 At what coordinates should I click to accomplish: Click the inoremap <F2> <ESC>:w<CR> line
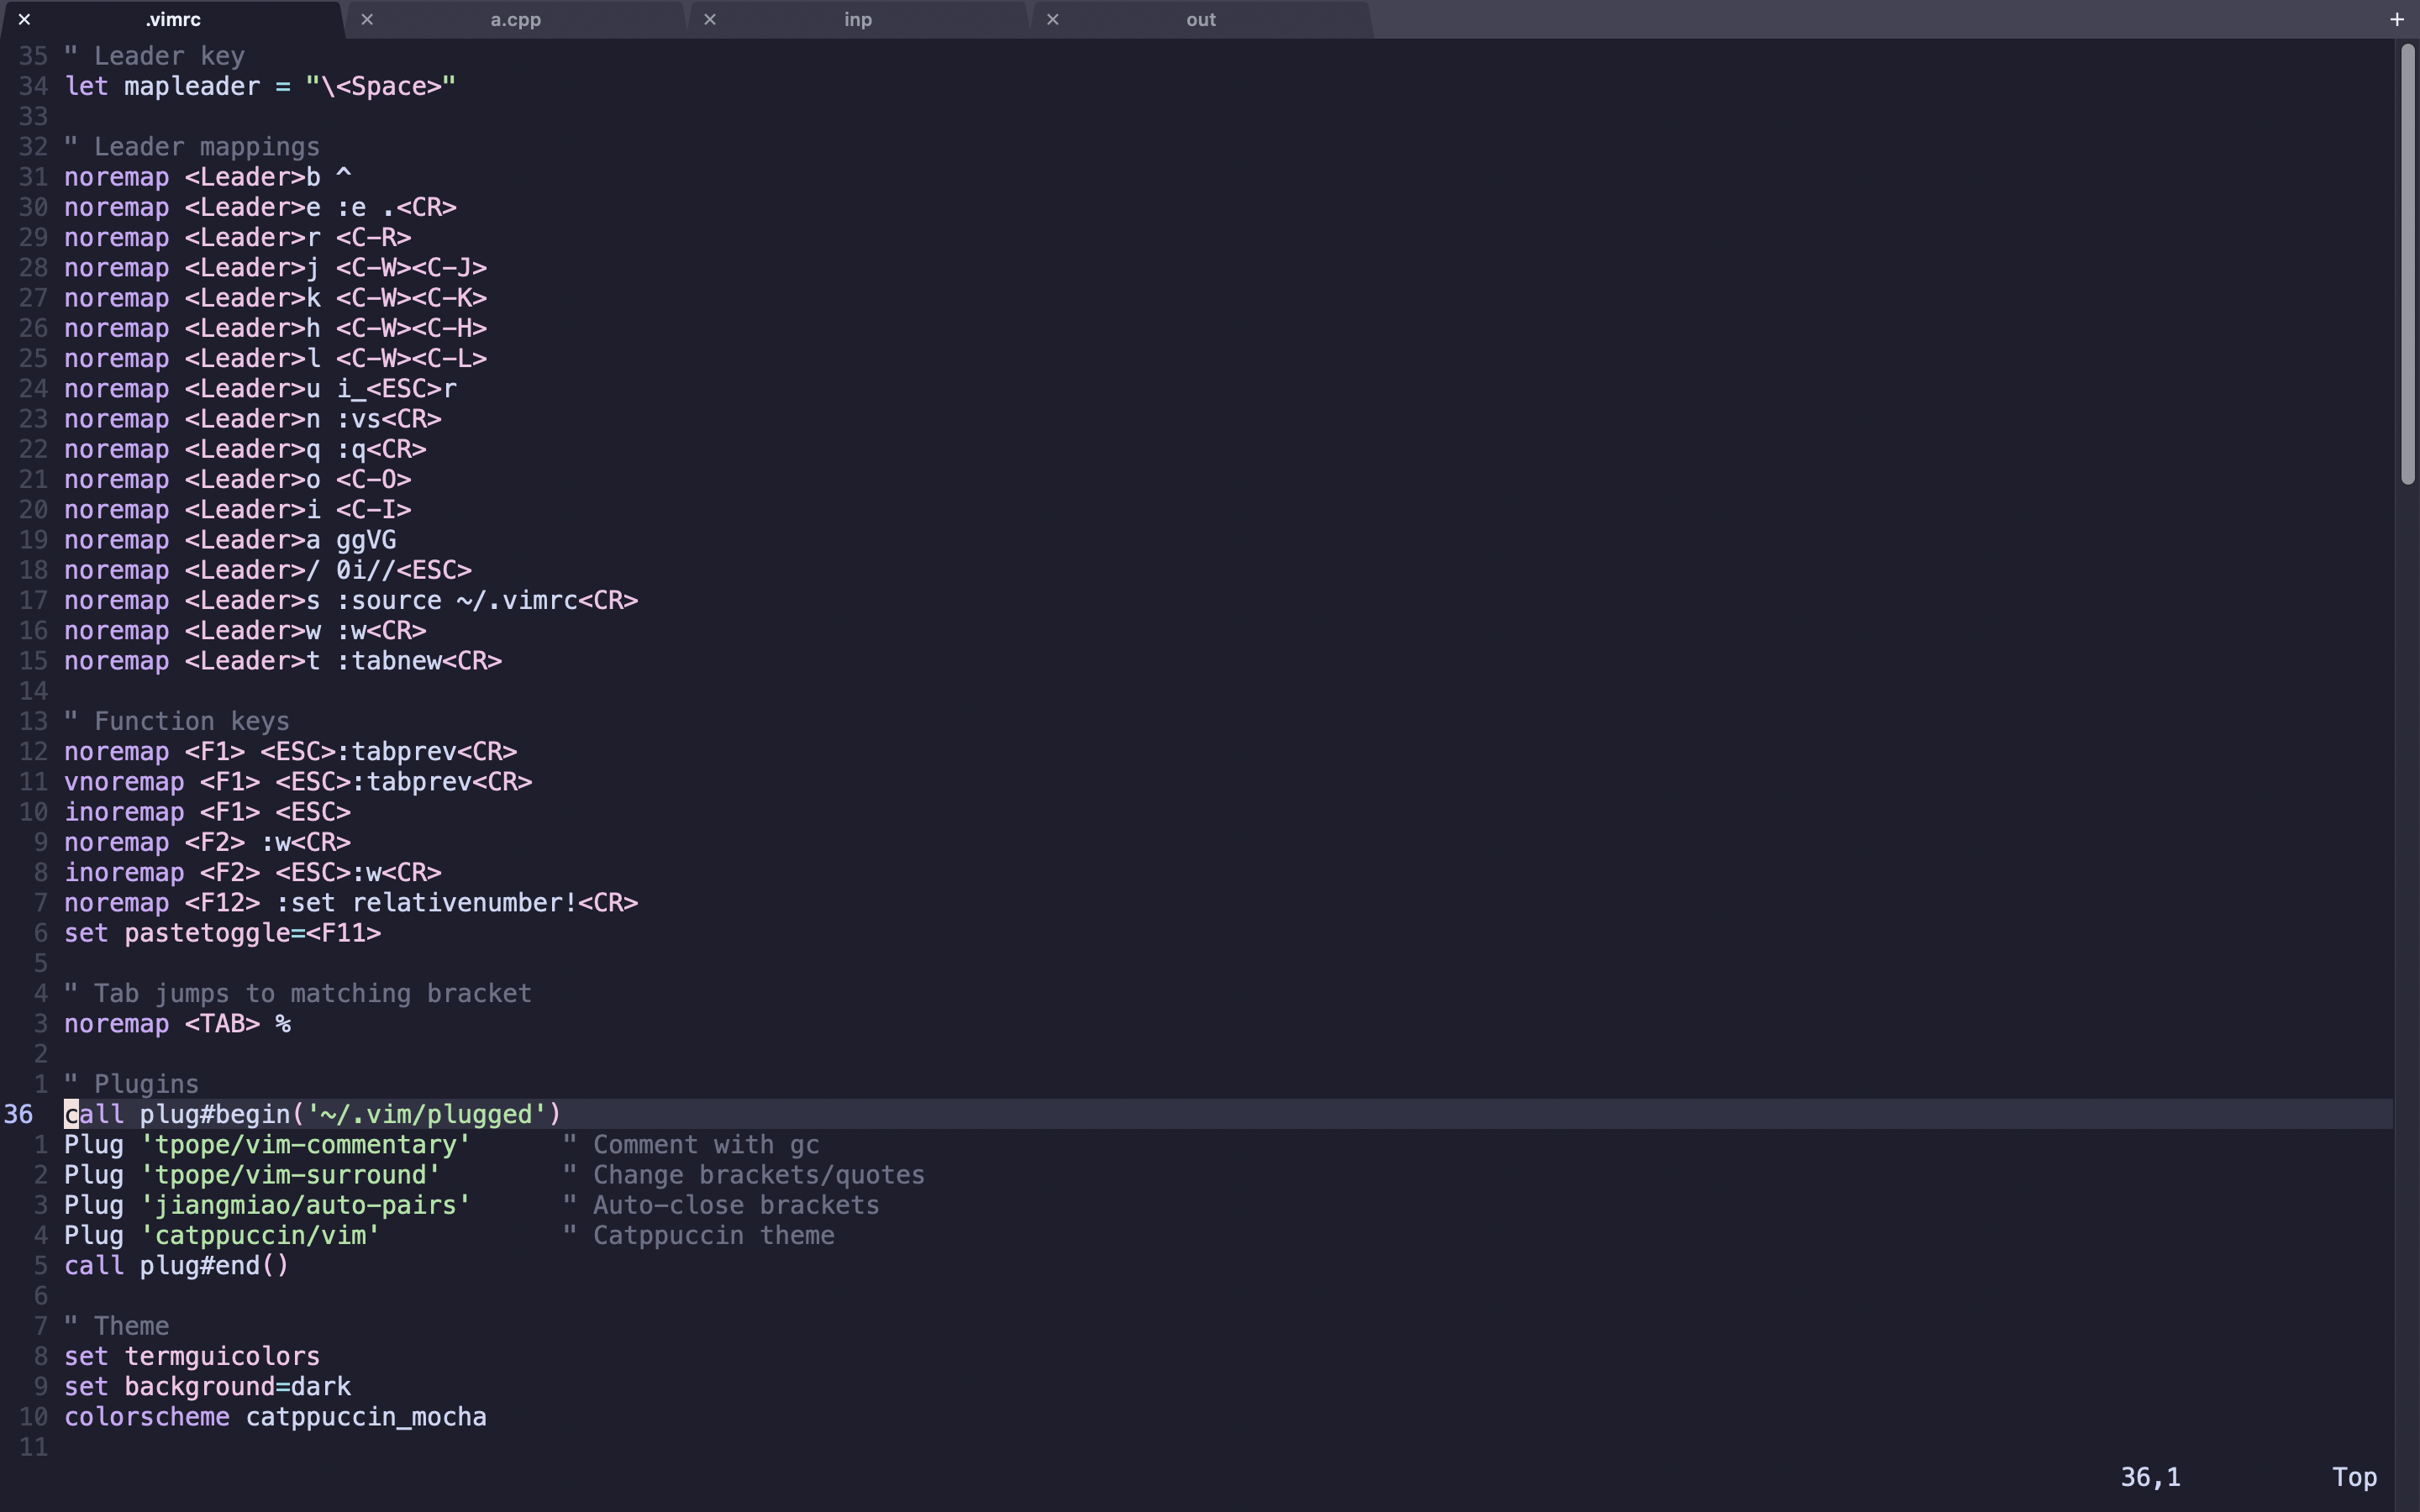pyautogui.click(x=253, y=872)
